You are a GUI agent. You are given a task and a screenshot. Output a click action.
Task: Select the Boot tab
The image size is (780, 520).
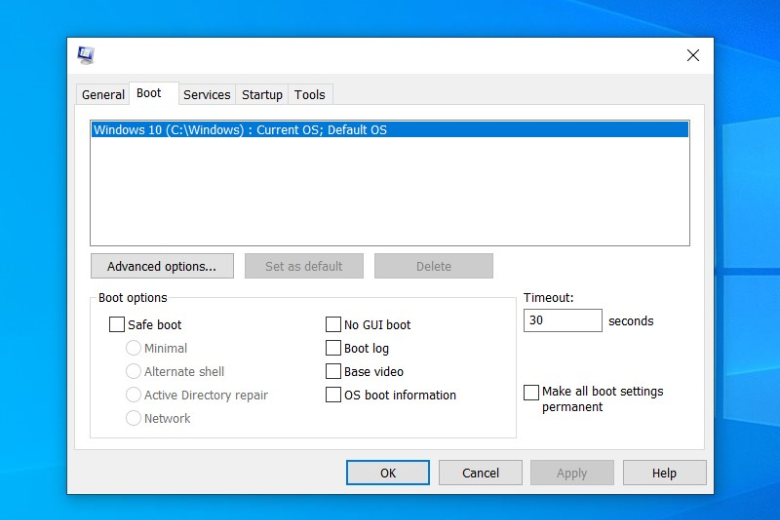point(149,93)
